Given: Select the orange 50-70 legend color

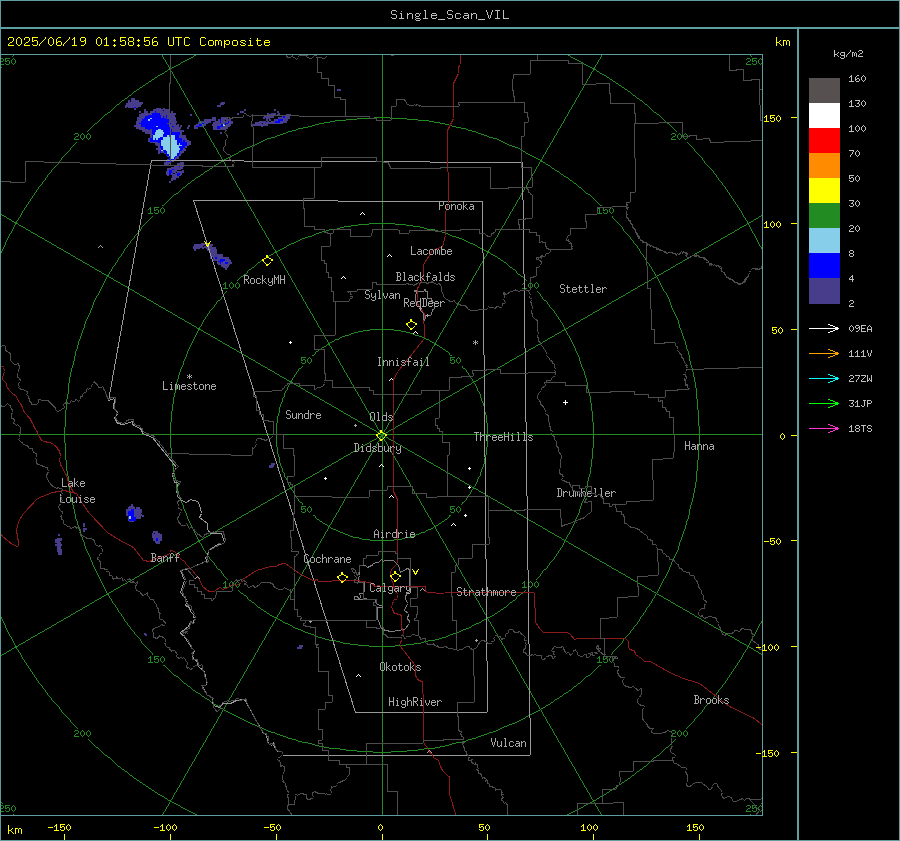Looking at the screenshot, I should (x=824, y=165).
